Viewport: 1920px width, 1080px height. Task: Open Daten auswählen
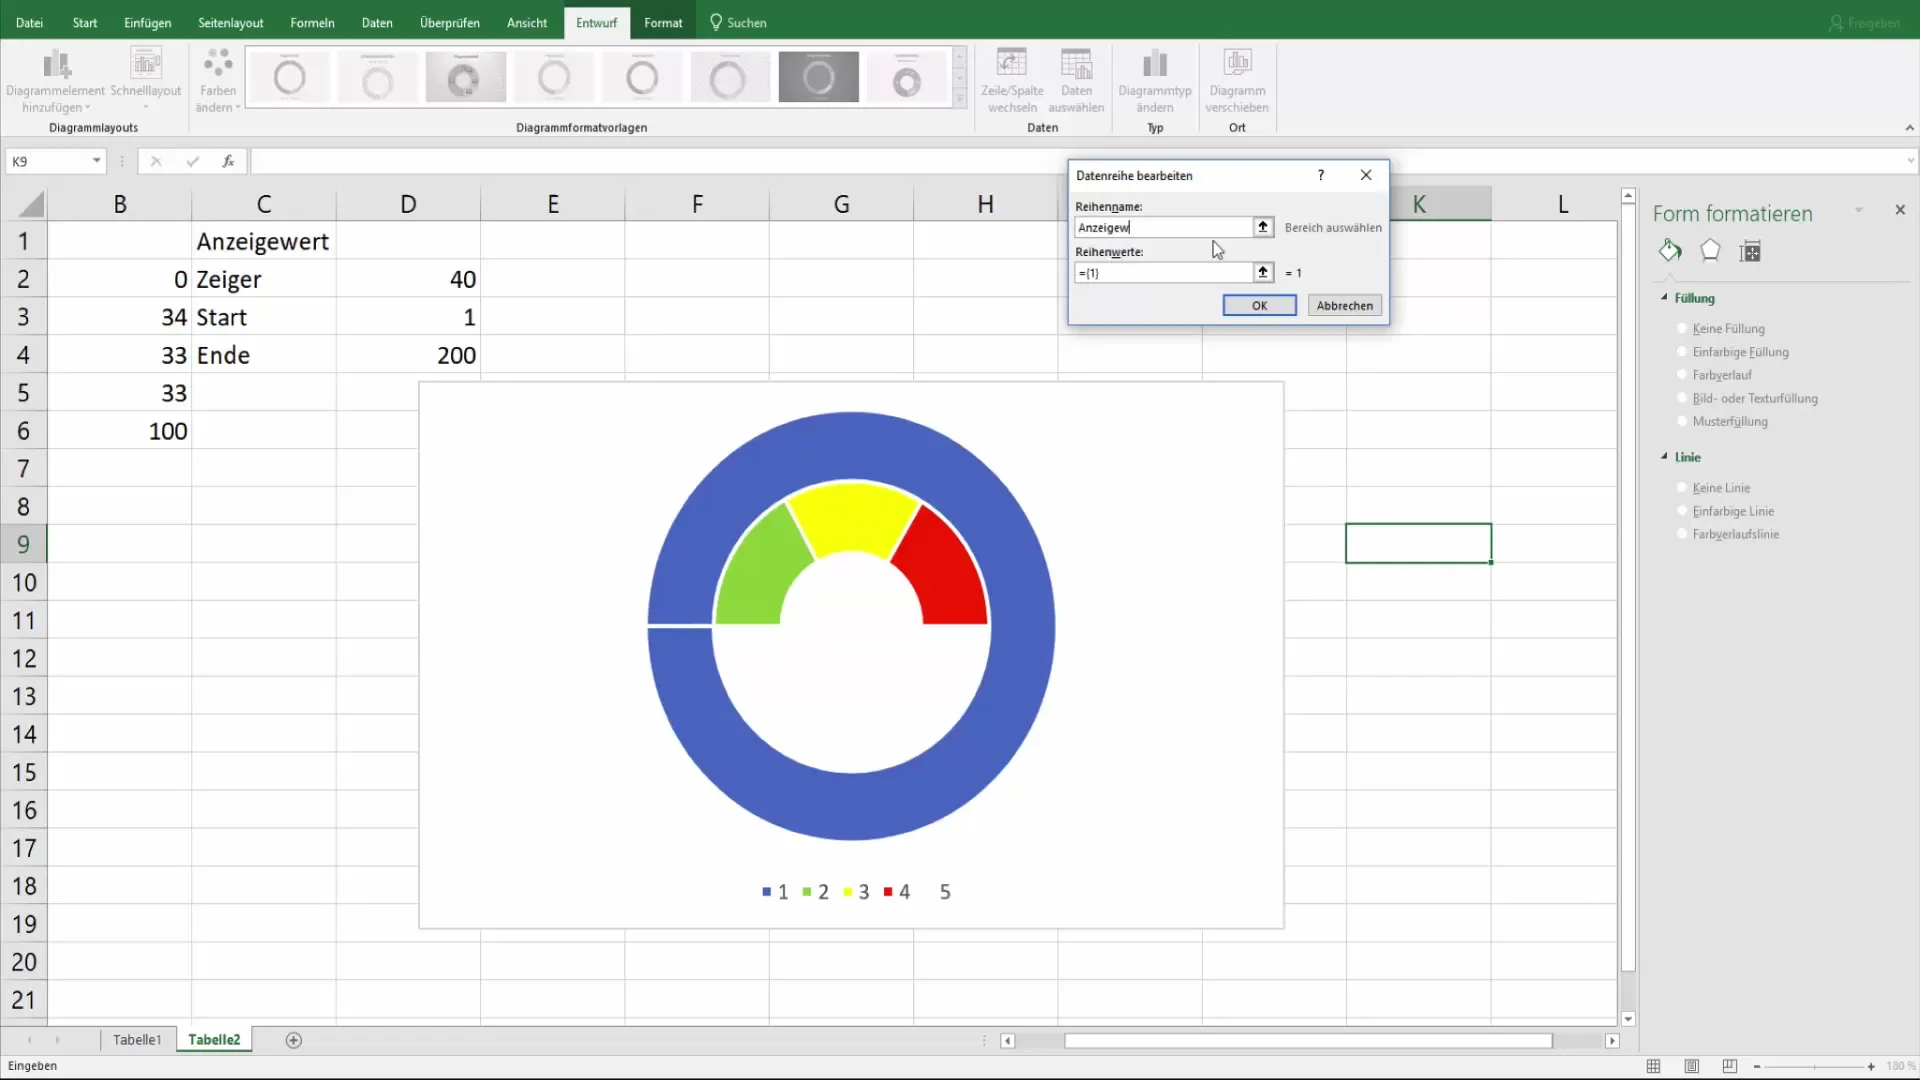tap(1076, 79)
